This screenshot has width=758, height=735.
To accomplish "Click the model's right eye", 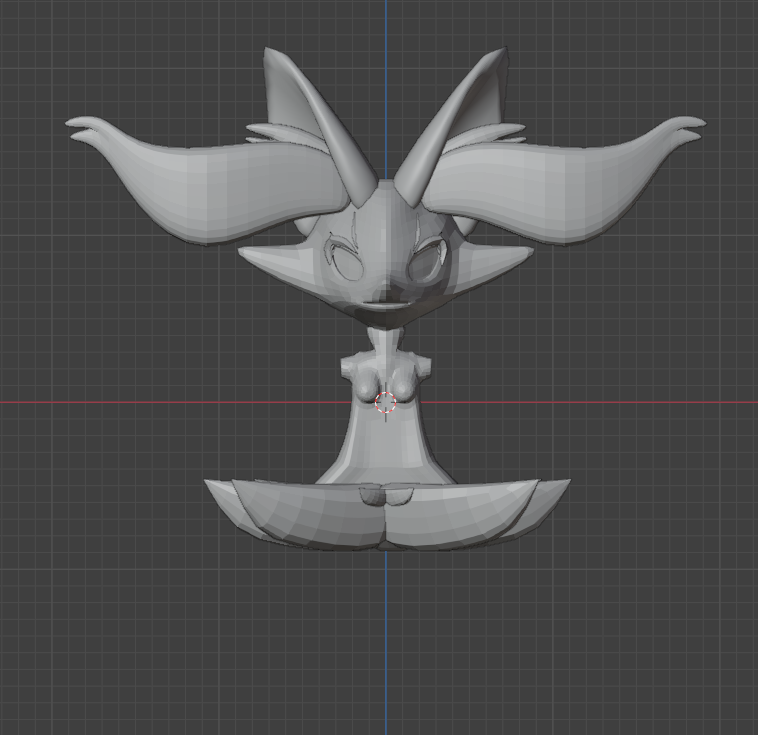I will pyautogui.click(x=424, y=264).
